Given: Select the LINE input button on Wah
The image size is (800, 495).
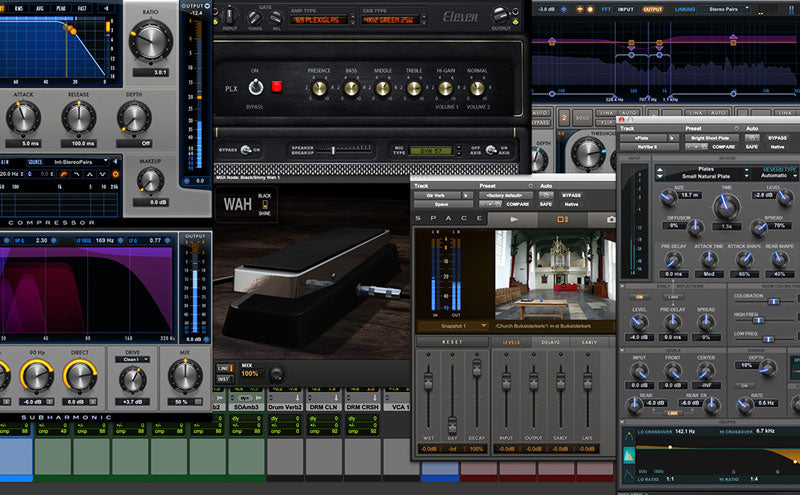Looking at the screenshot, I should coord(224,368).
